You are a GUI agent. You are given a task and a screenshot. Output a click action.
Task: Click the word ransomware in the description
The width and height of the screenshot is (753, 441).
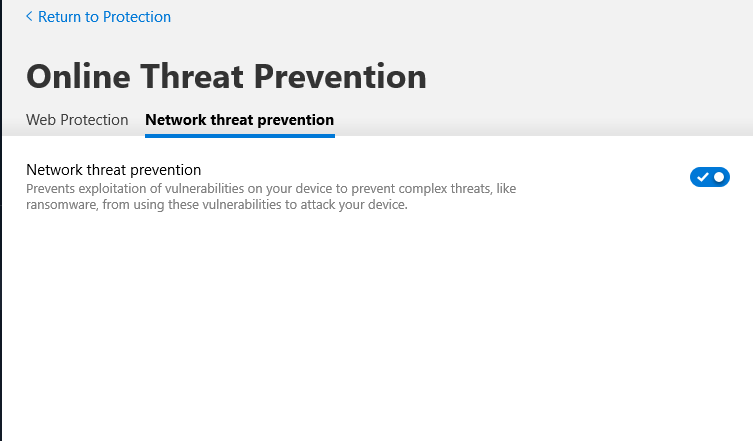pos(60,206)
